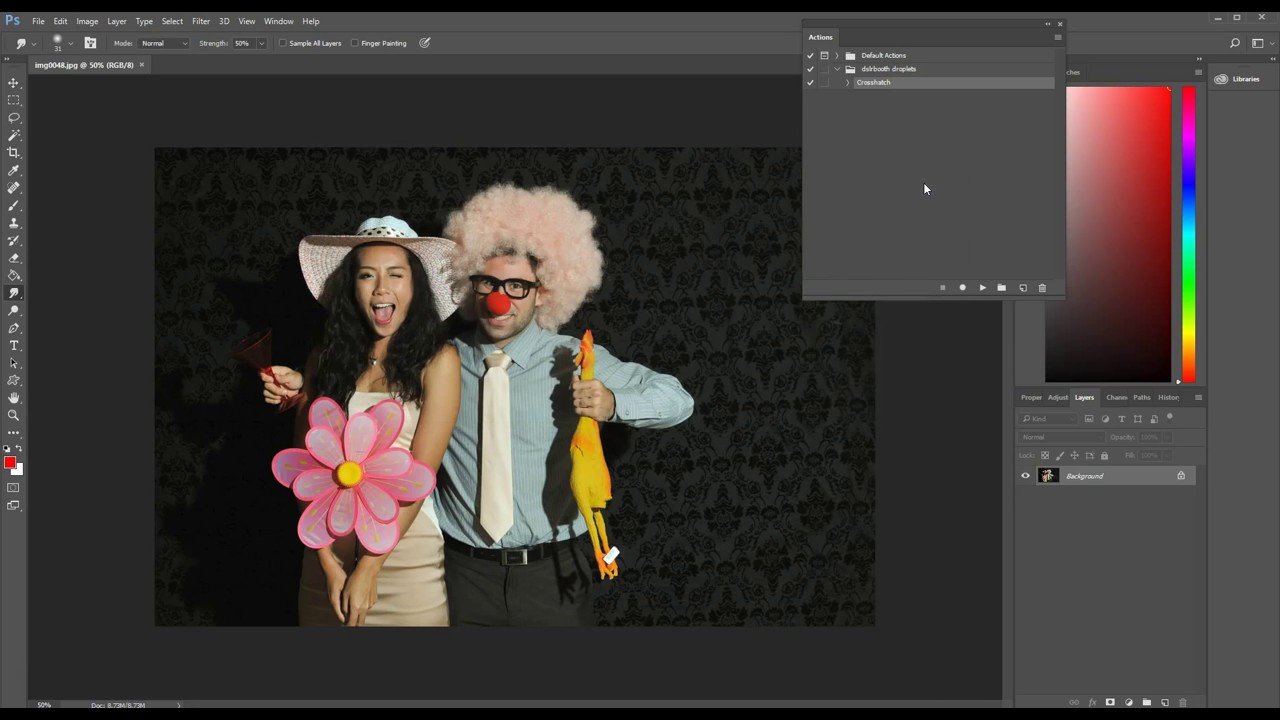Select the Custom Shape tool
1280x720 pixels.
pos(14,380)
